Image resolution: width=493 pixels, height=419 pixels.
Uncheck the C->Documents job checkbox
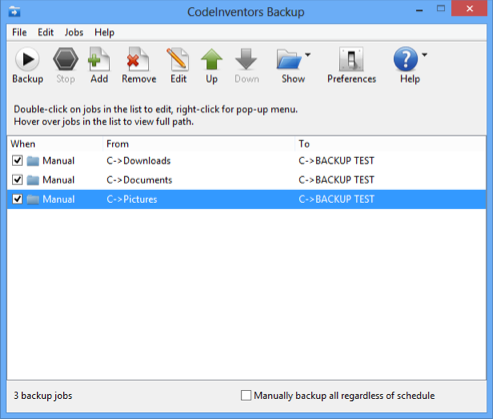tap(17, 180)
